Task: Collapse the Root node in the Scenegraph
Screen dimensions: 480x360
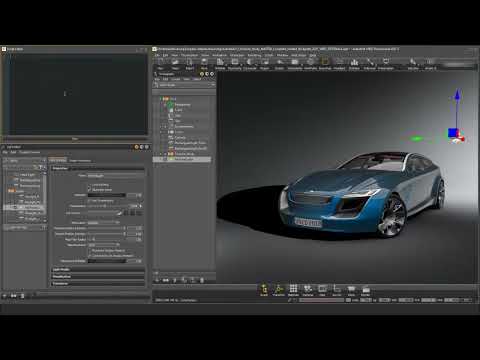Action: click(161, 99)
